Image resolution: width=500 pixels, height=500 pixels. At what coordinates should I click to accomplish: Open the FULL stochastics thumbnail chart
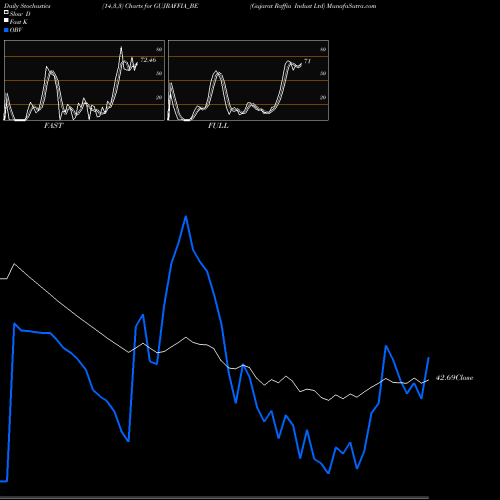(x=248, y=80)
